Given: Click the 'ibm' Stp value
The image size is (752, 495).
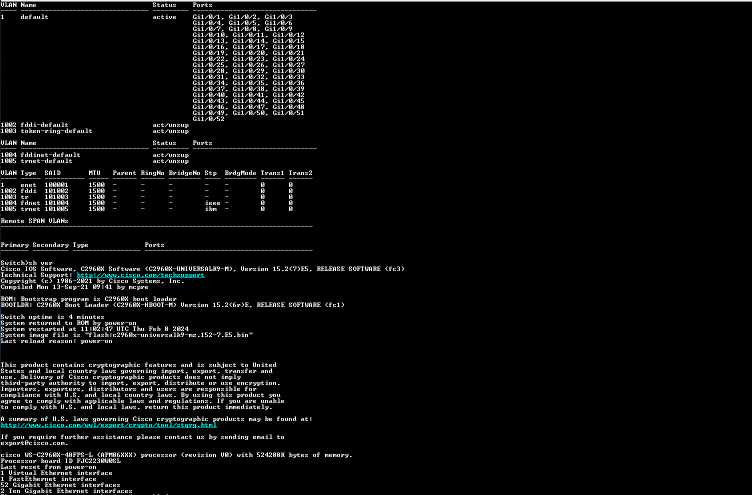Looking at the screenshot, I should click(x=211, y=209).
